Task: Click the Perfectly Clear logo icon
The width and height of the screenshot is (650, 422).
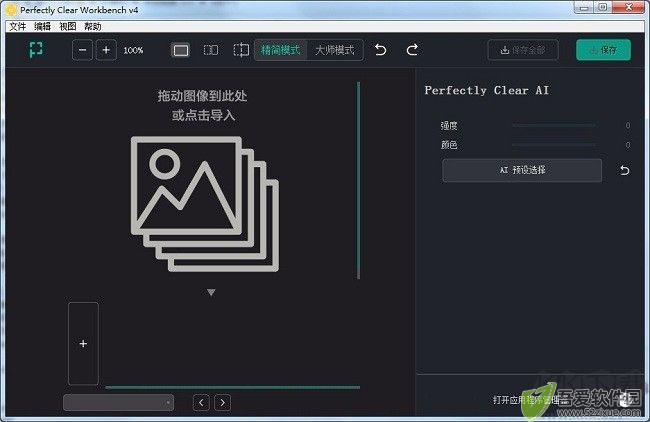Action: point(36,50)
